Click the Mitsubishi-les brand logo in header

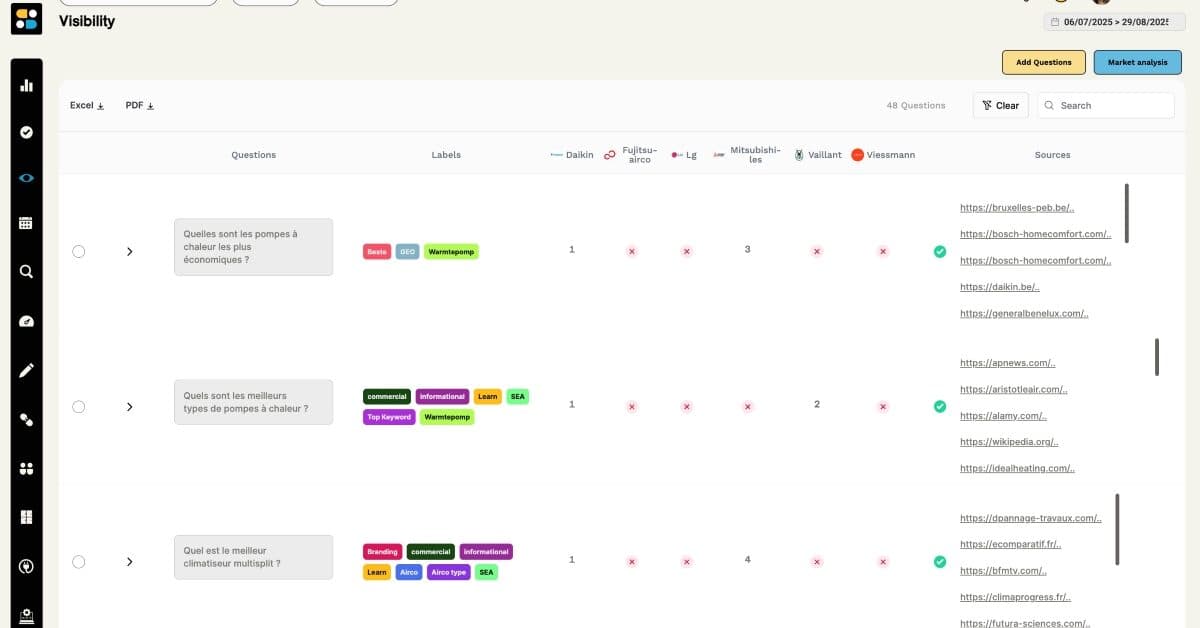[x=719, y=155]
